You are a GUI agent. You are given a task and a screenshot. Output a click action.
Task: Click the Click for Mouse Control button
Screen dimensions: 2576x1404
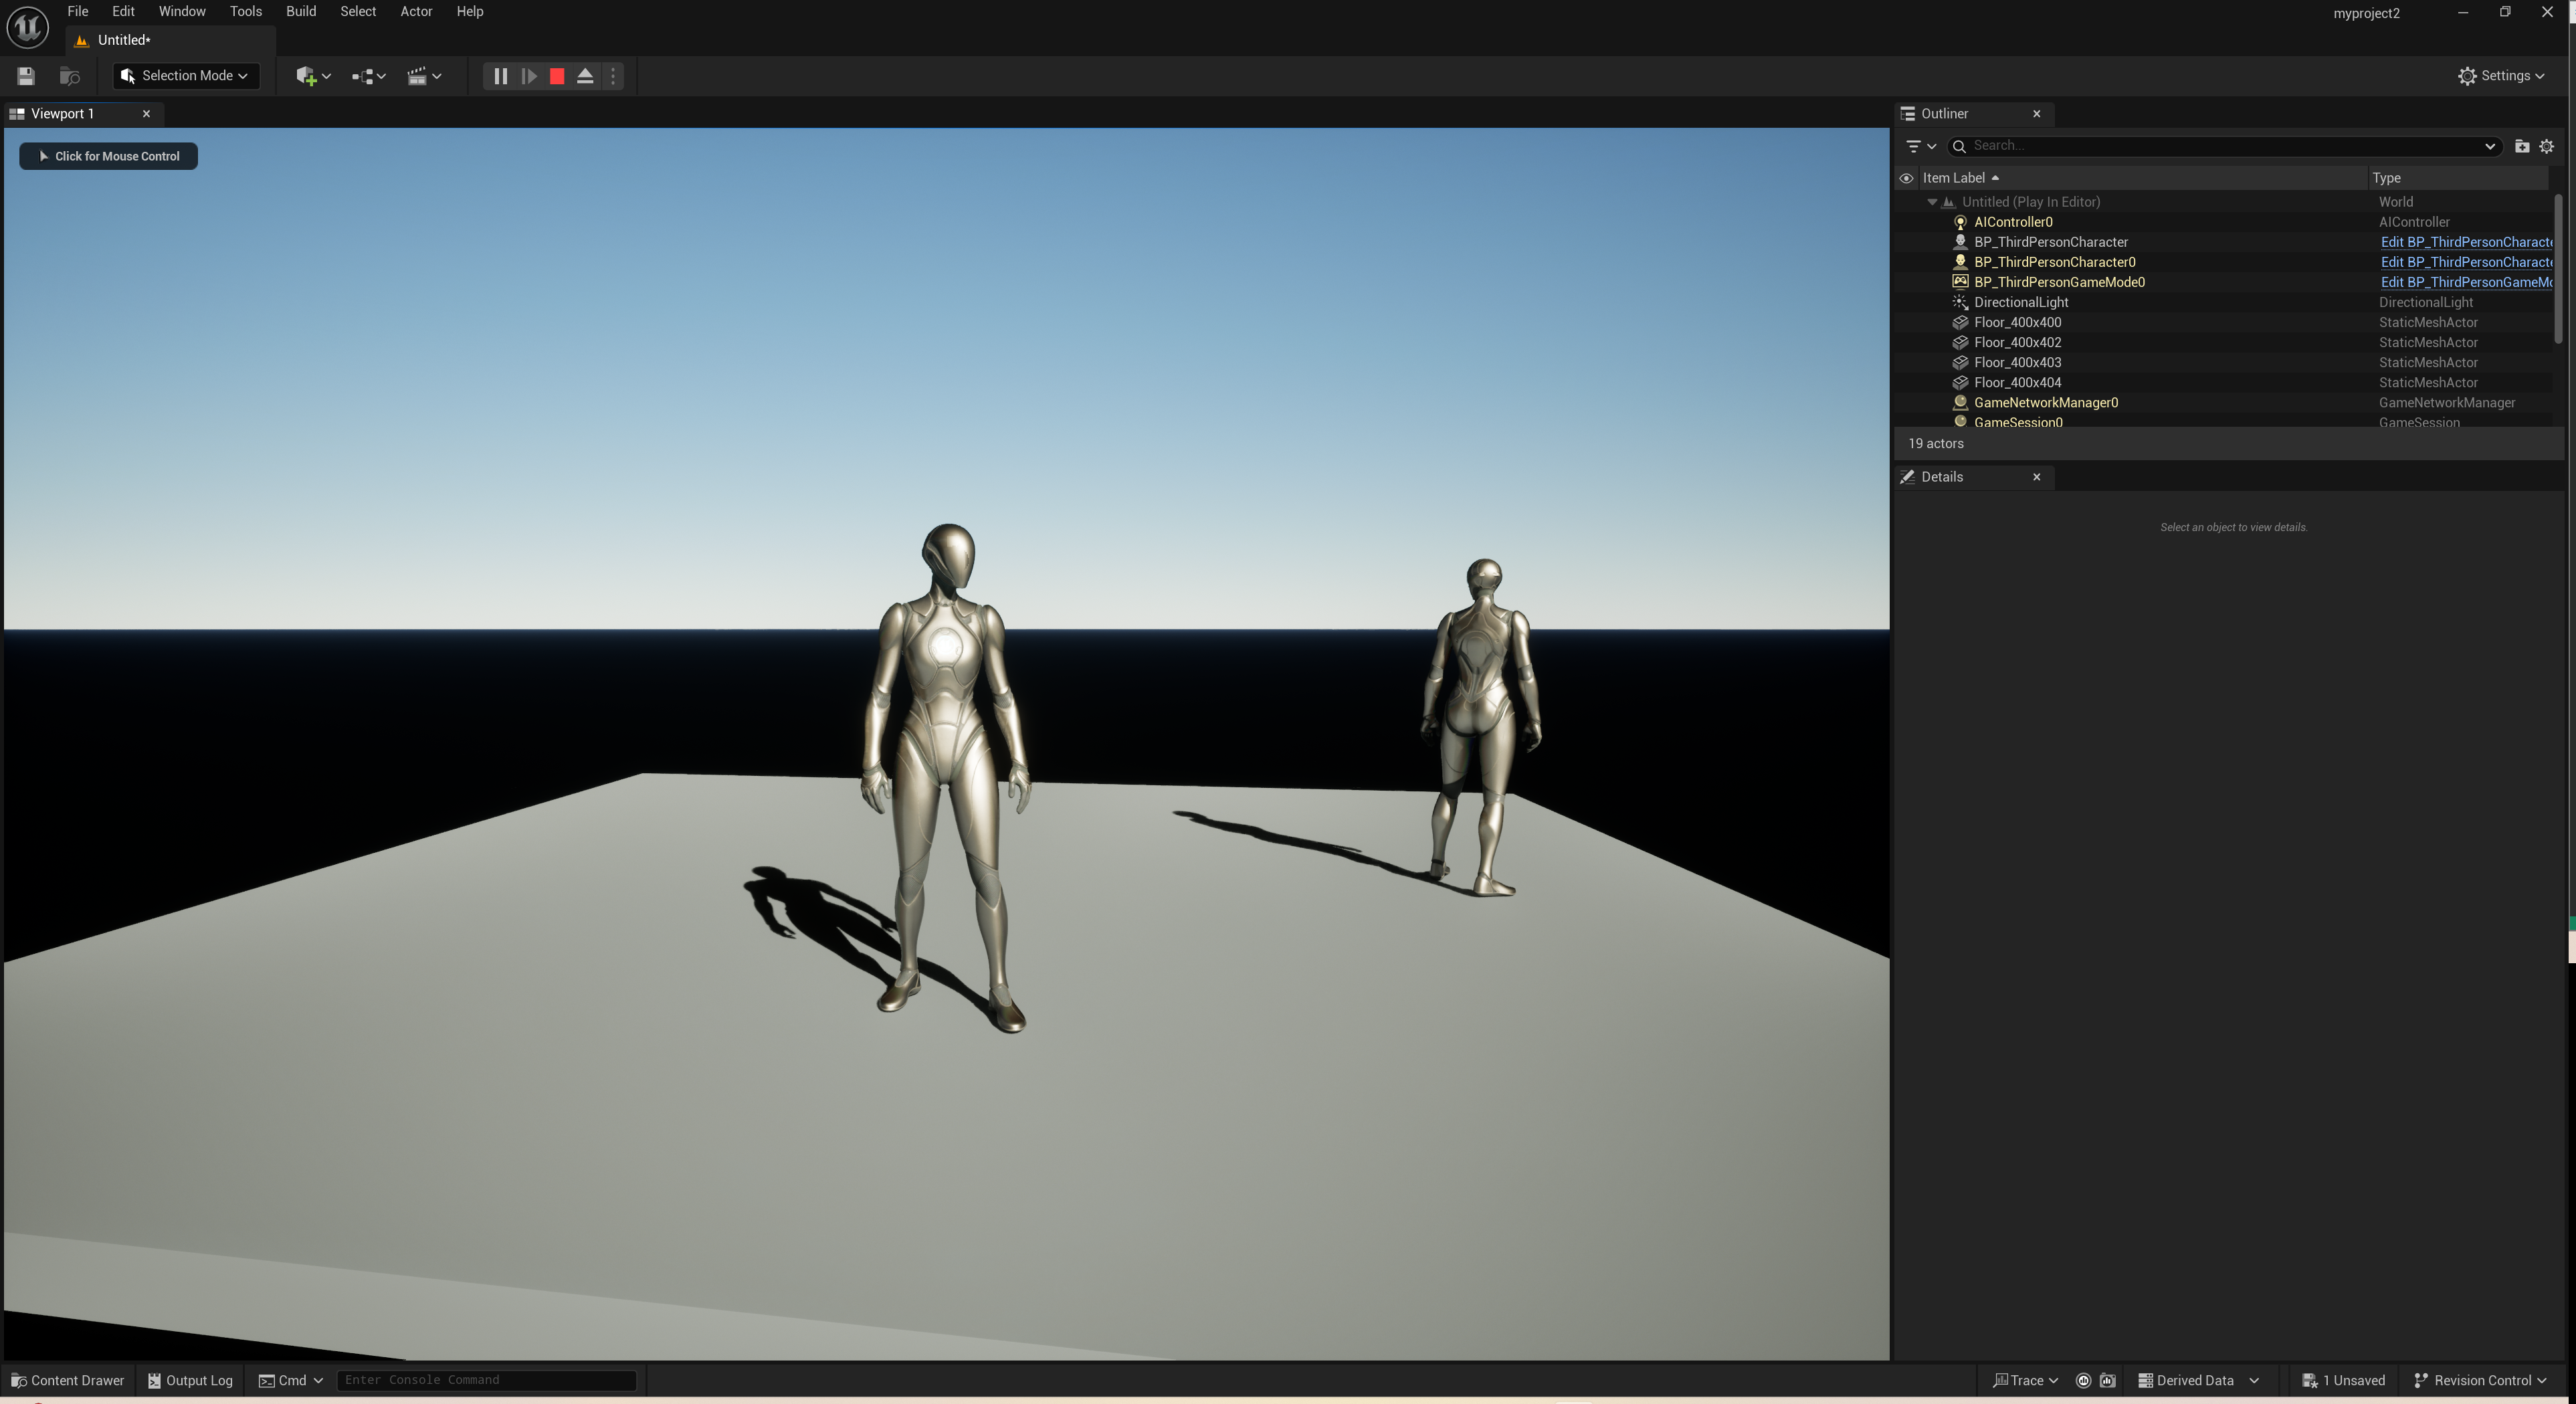point(108,156)
